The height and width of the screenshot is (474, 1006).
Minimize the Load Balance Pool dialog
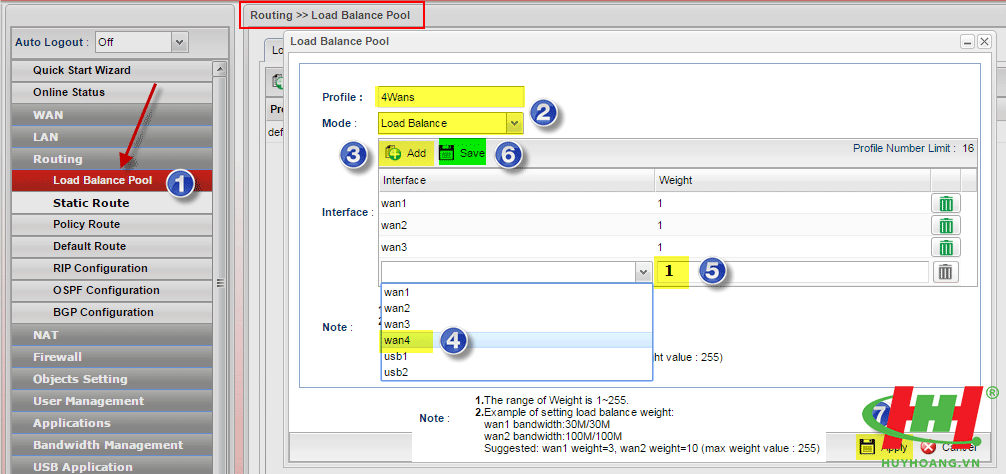[967, 42]
